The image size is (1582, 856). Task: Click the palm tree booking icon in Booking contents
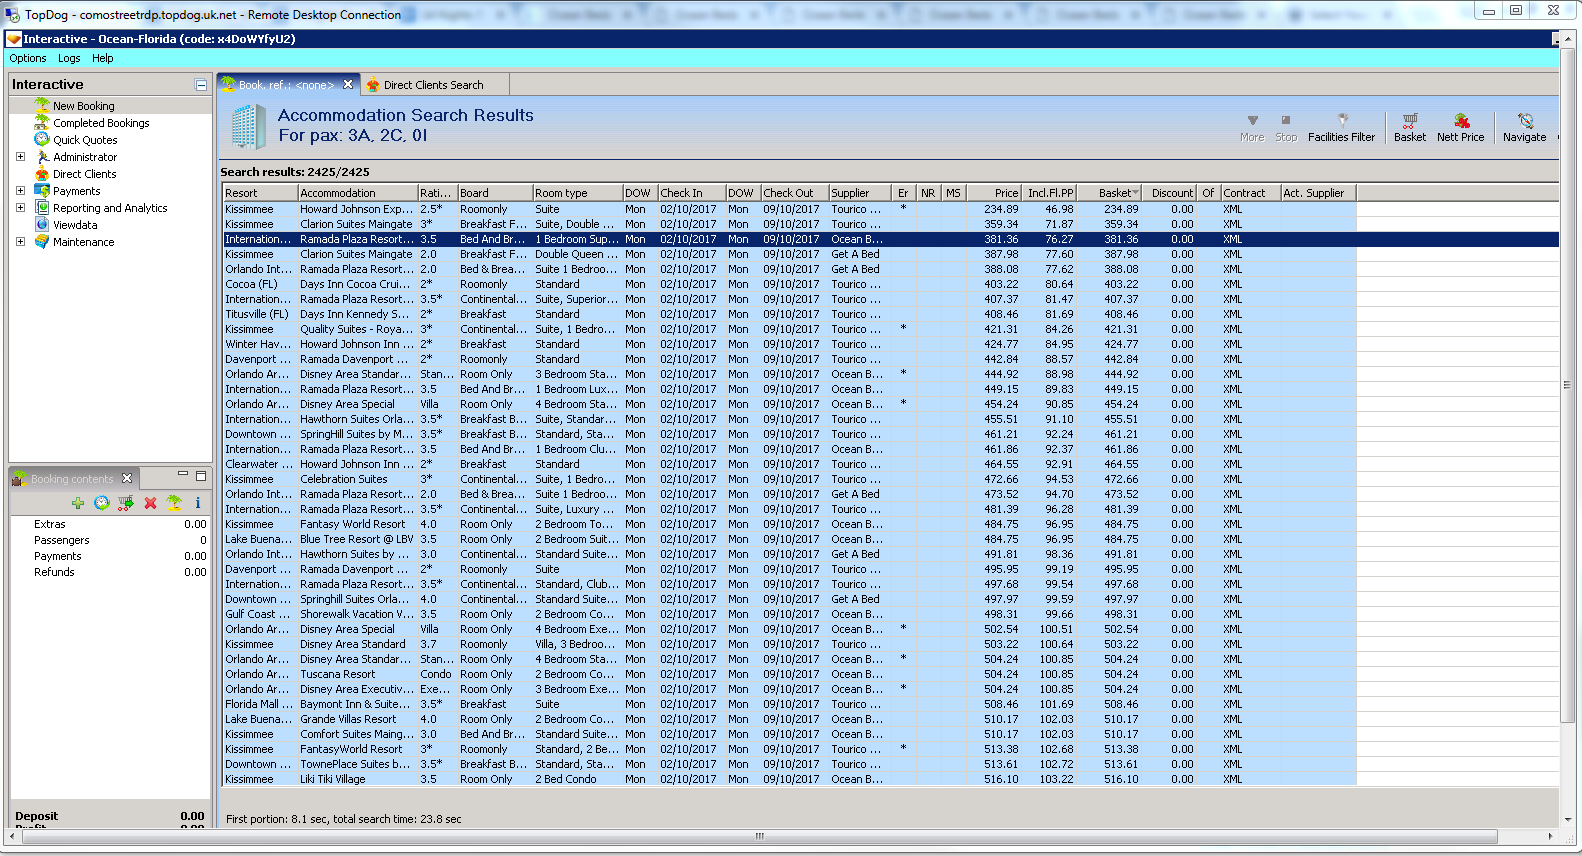[174, 503]
